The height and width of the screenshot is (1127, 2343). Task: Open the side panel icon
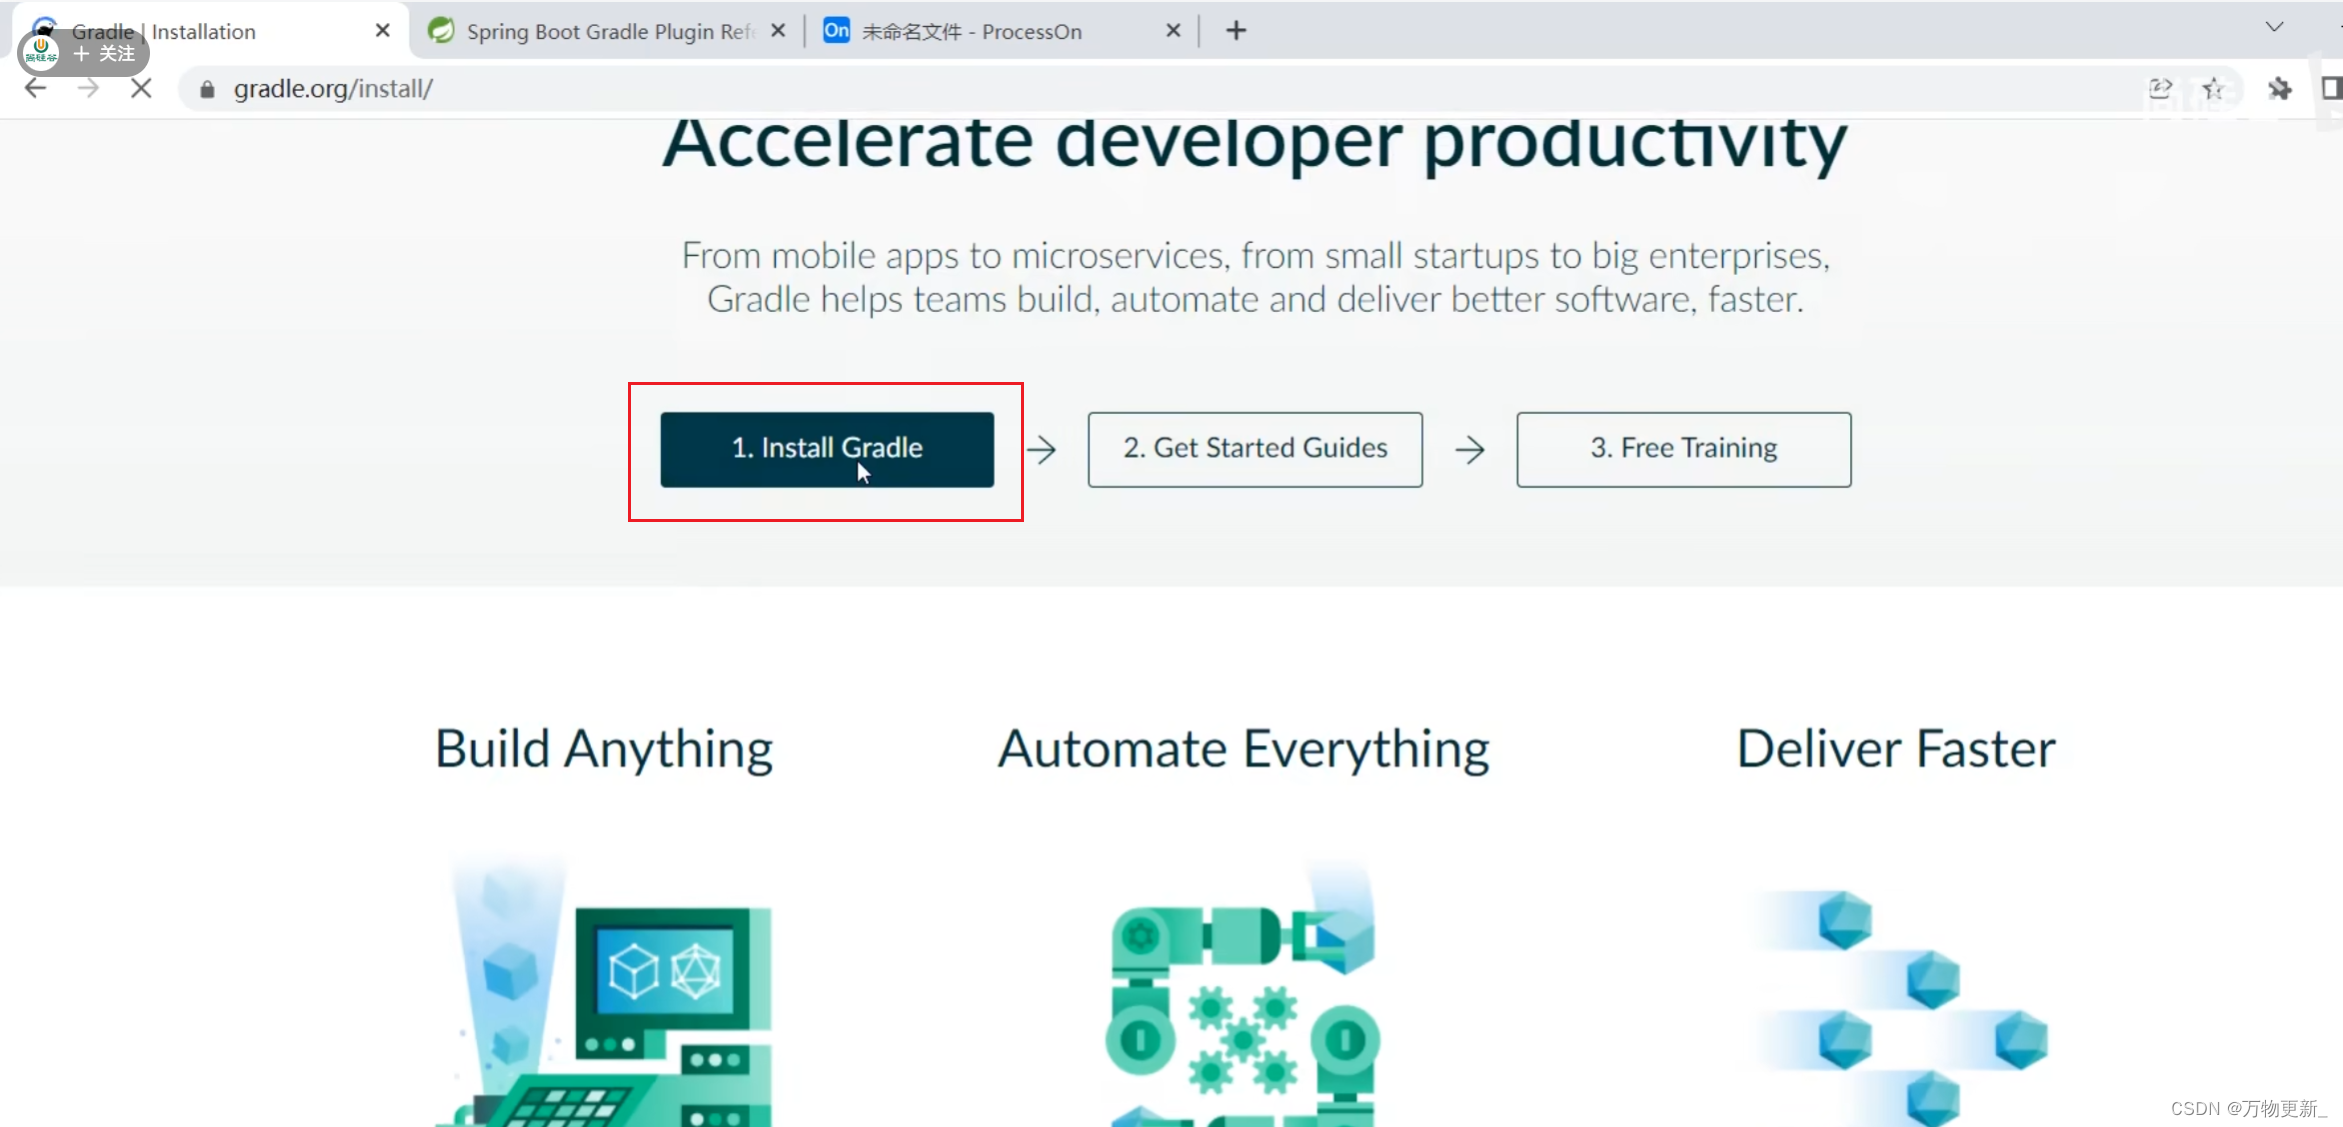click(2331, 88)
